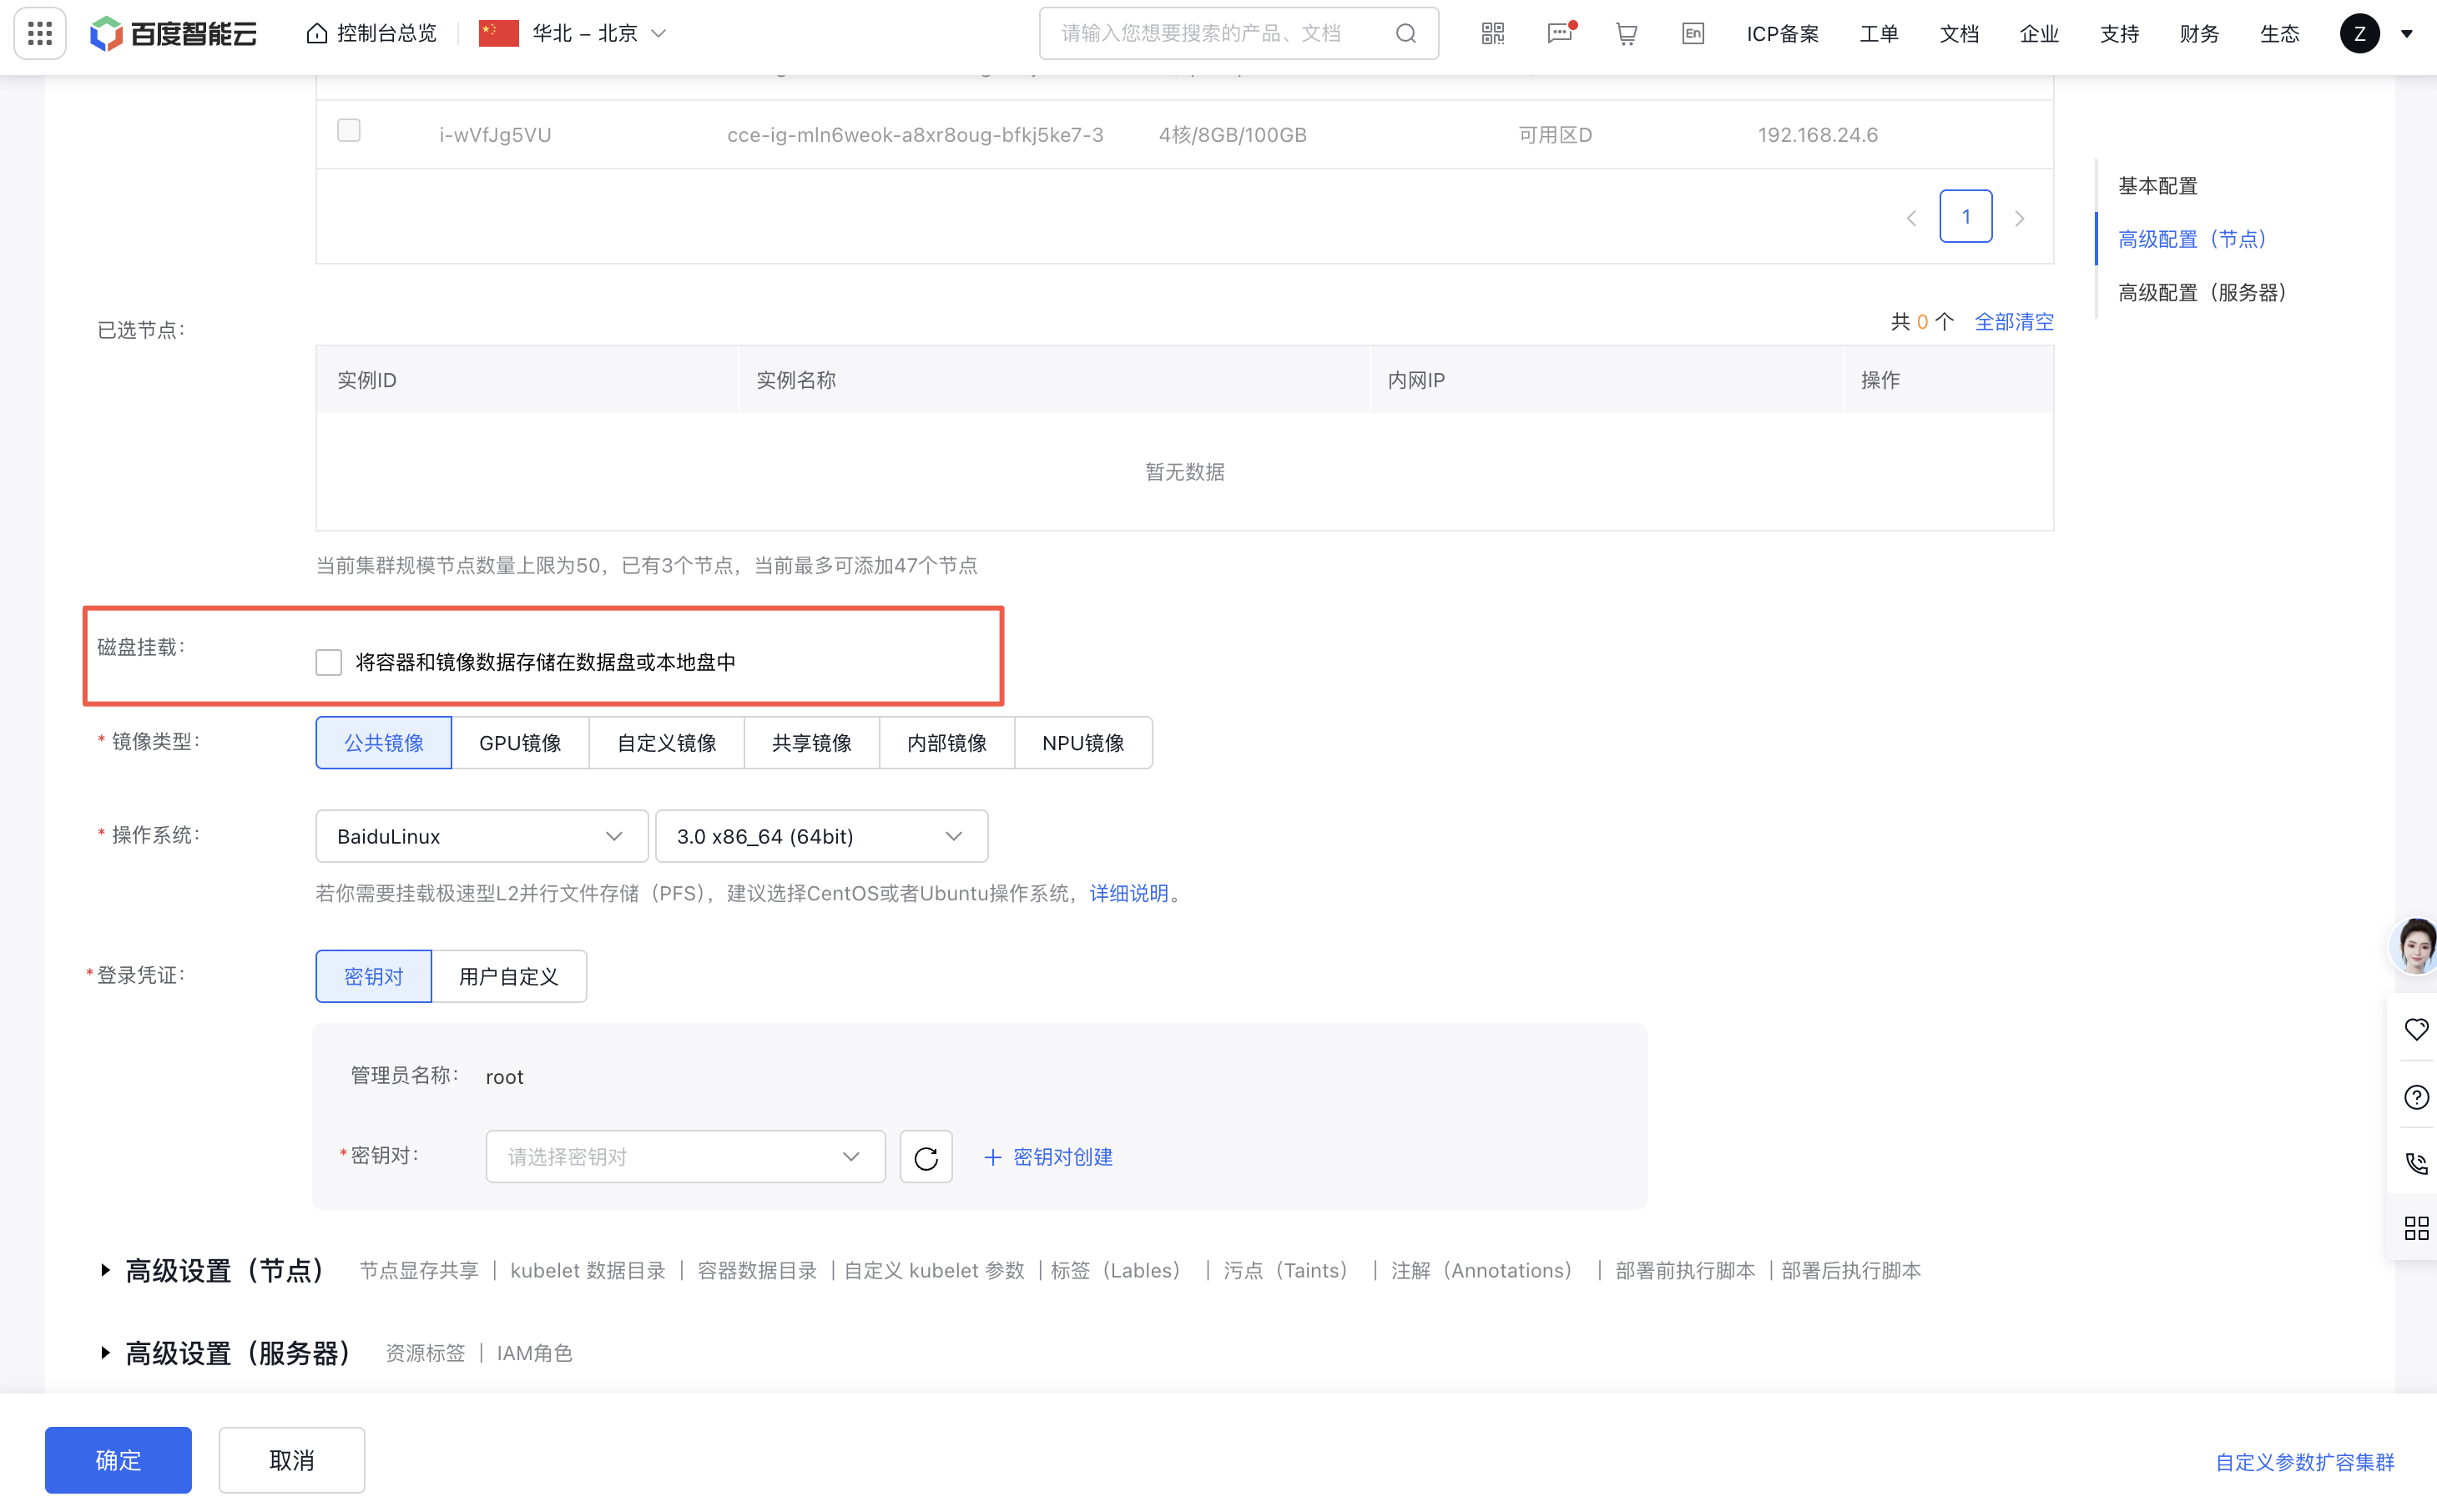This screenshot has height=1512, width=2437.
Task: Open the floating sidebar grid icon
Action: click(x=2416, y=1228)
